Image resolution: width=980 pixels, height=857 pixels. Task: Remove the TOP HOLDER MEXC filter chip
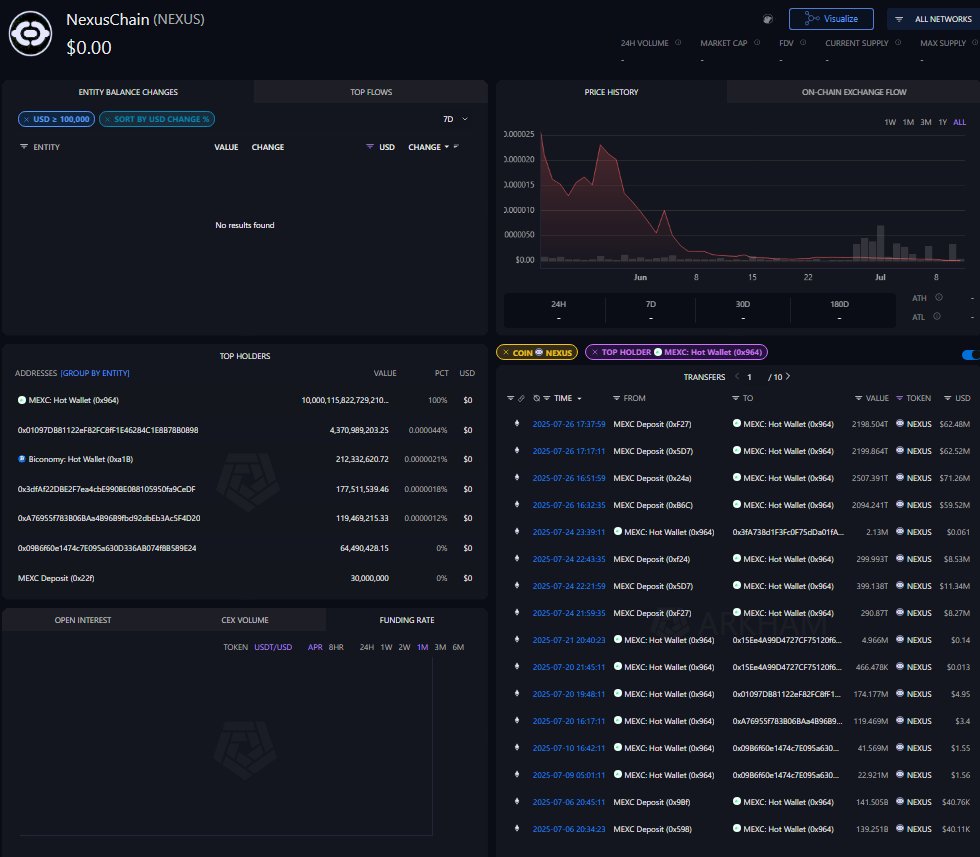[595, 353]
